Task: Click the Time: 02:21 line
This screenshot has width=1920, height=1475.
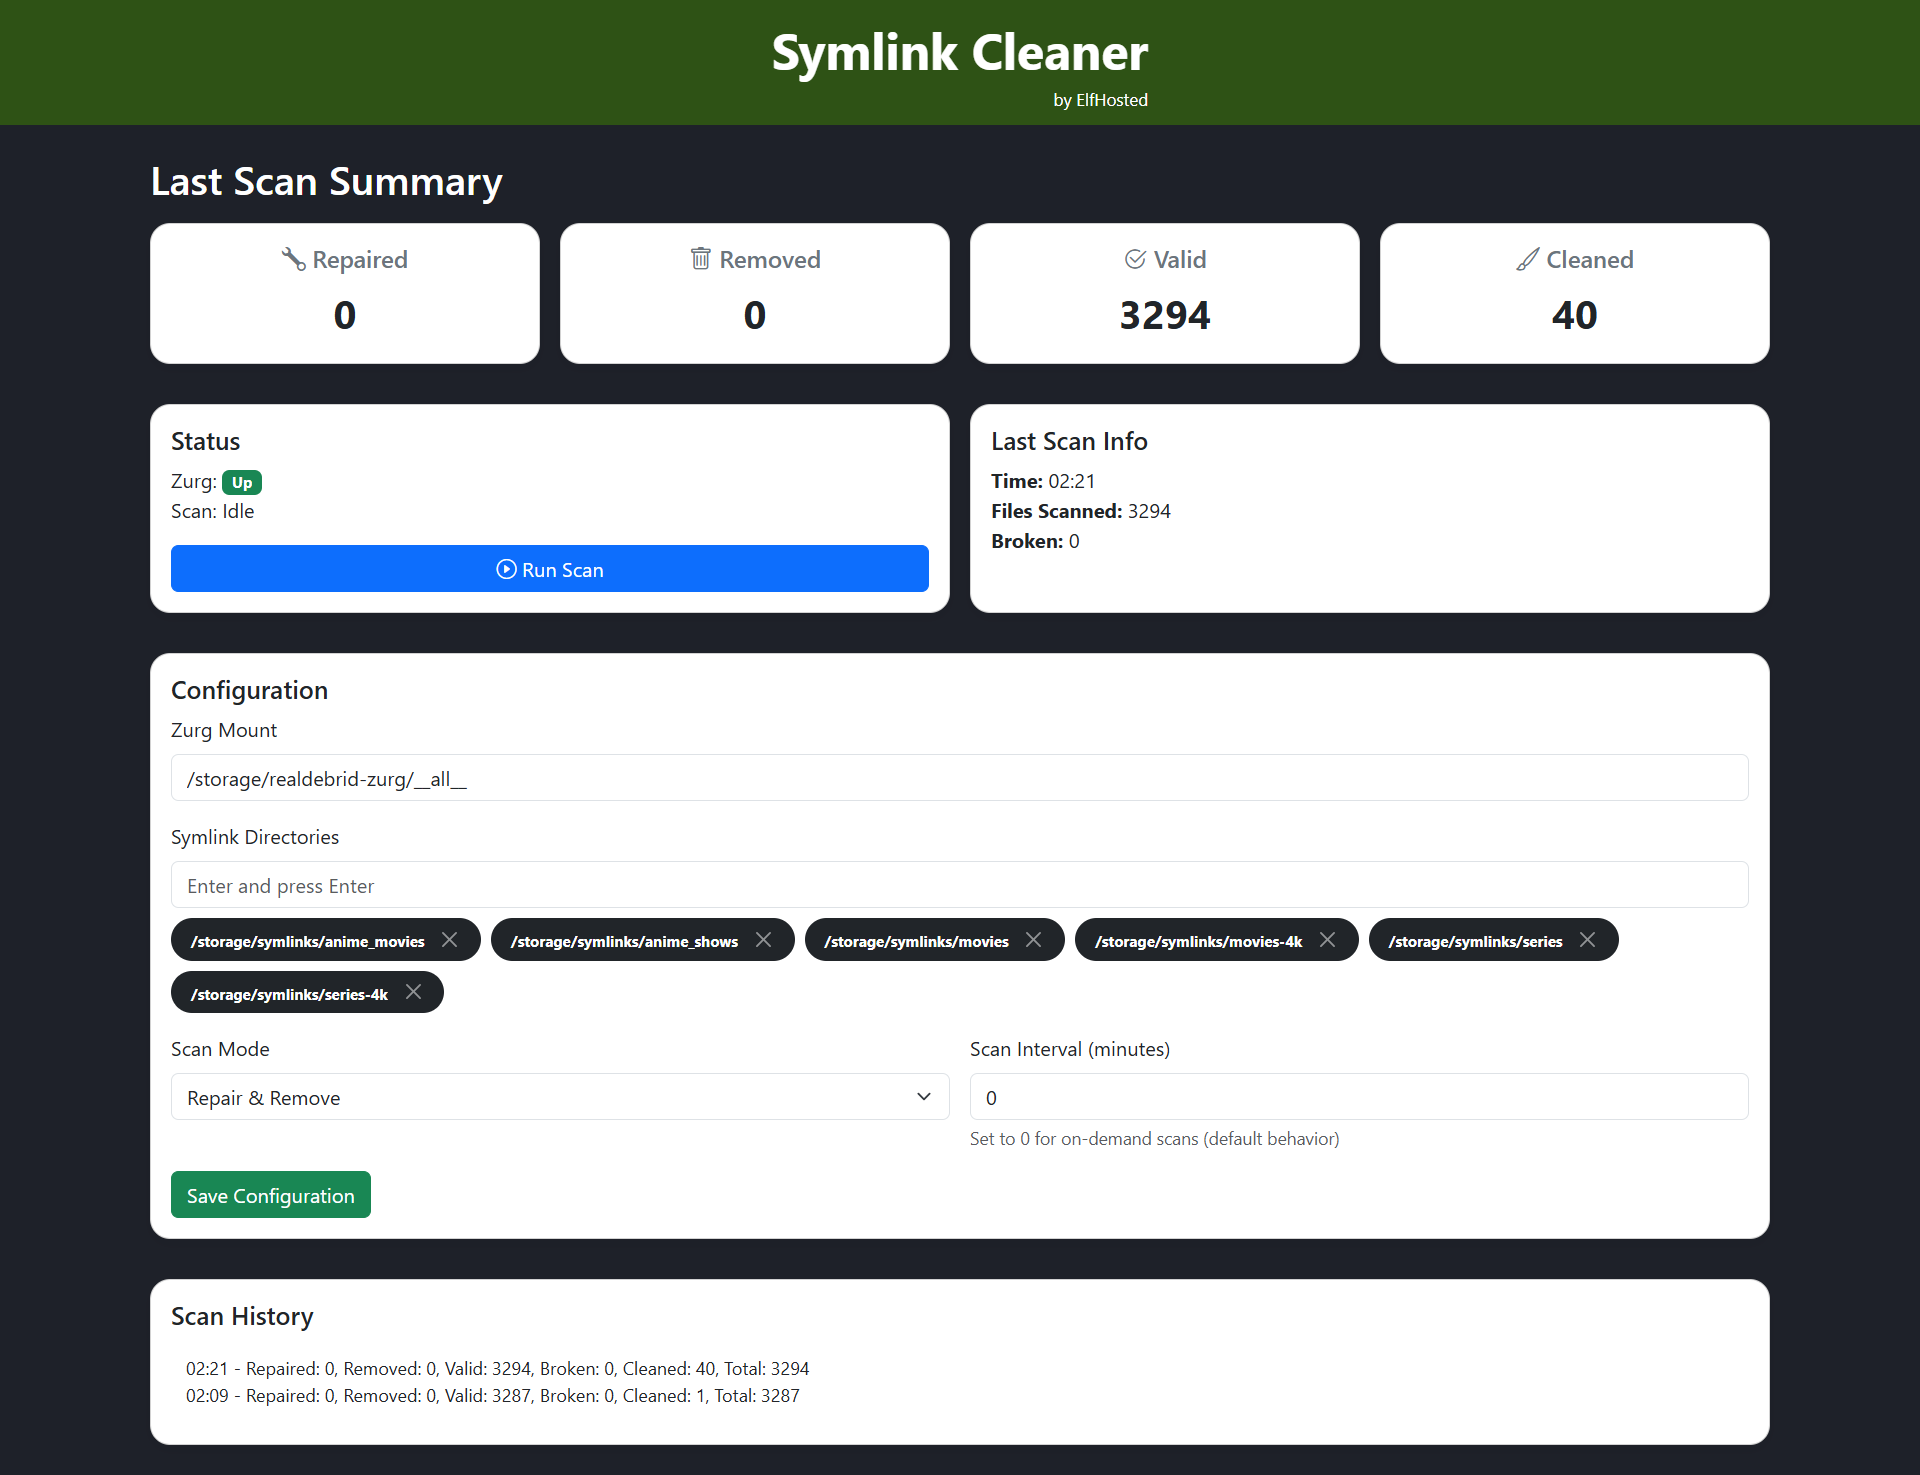Action: pos(1043,481)
